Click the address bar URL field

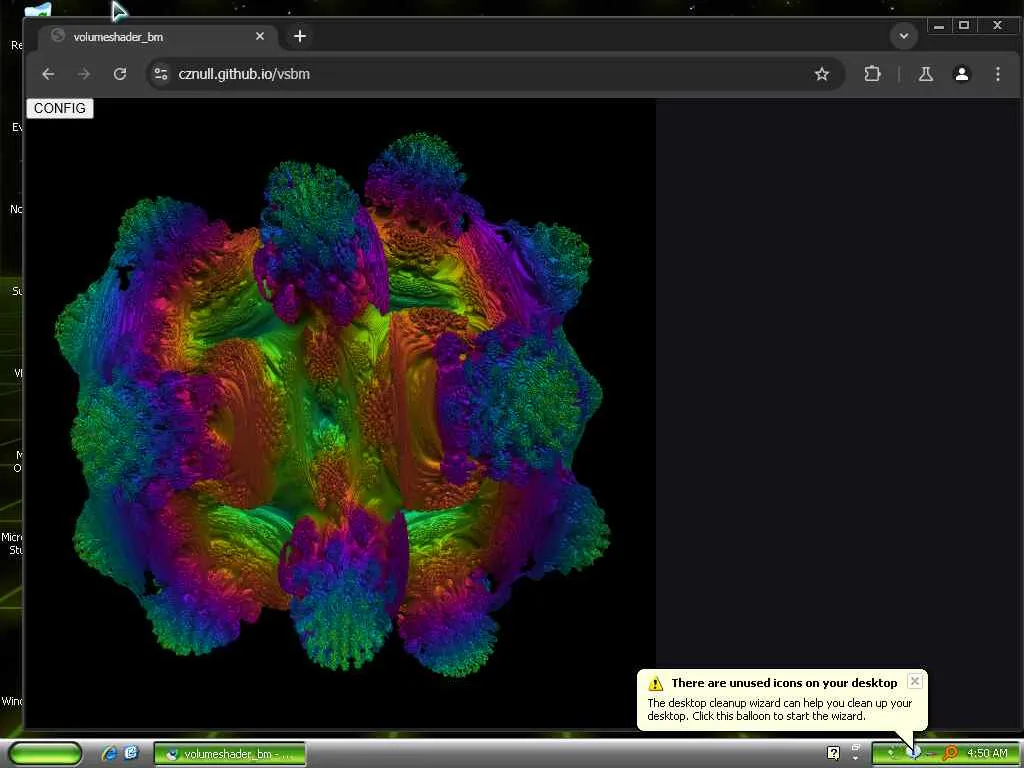click(x=483, y=74)
